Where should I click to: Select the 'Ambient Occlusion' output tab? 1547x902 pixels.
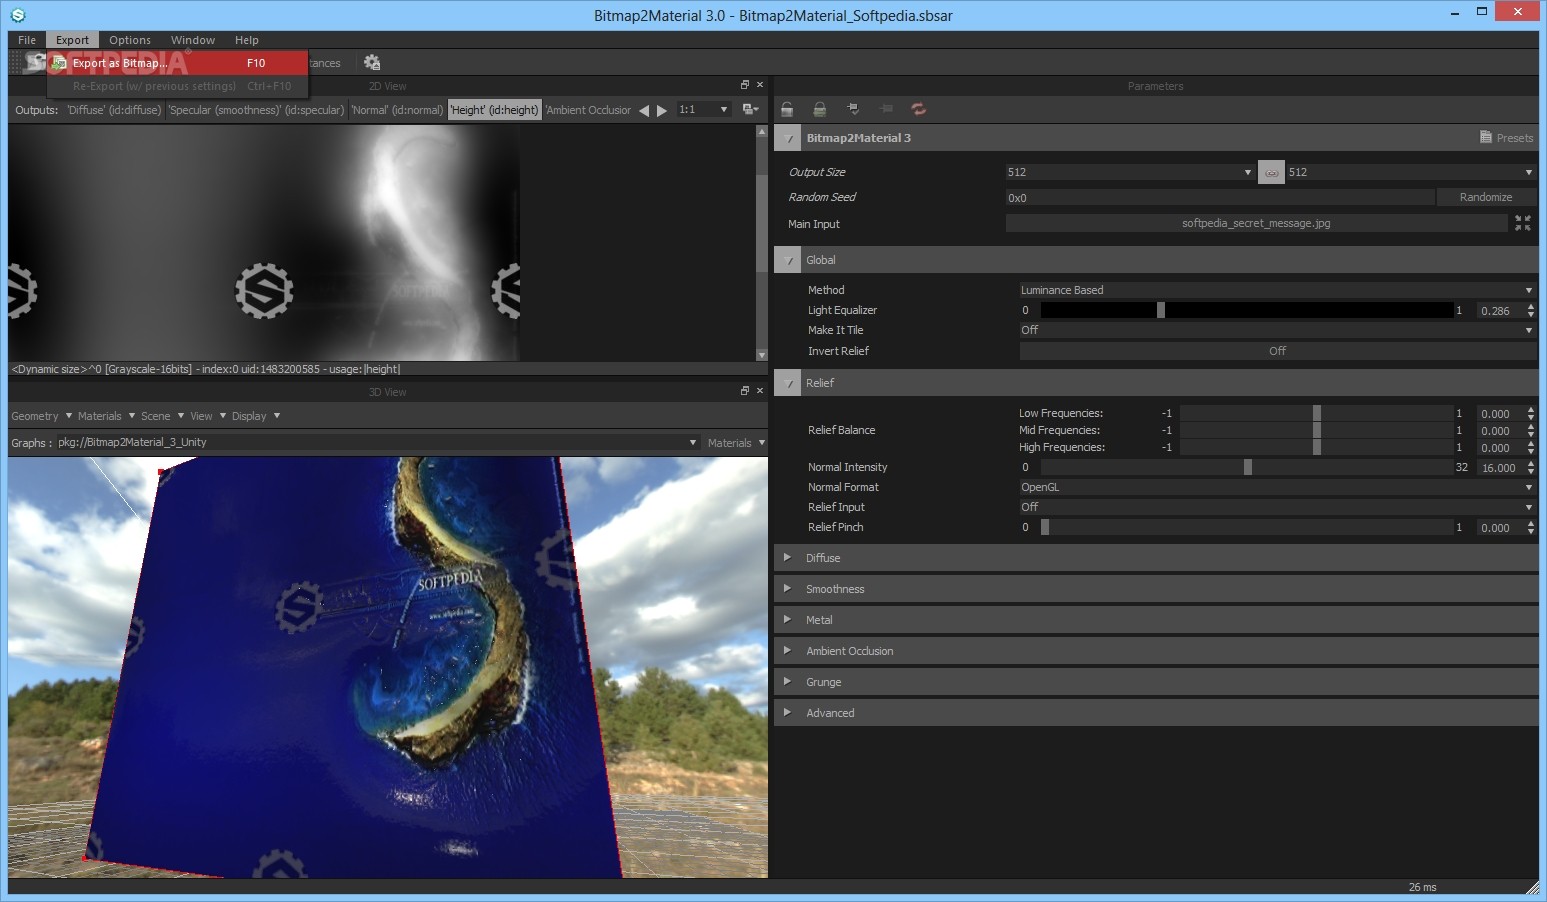coord(588,110)
